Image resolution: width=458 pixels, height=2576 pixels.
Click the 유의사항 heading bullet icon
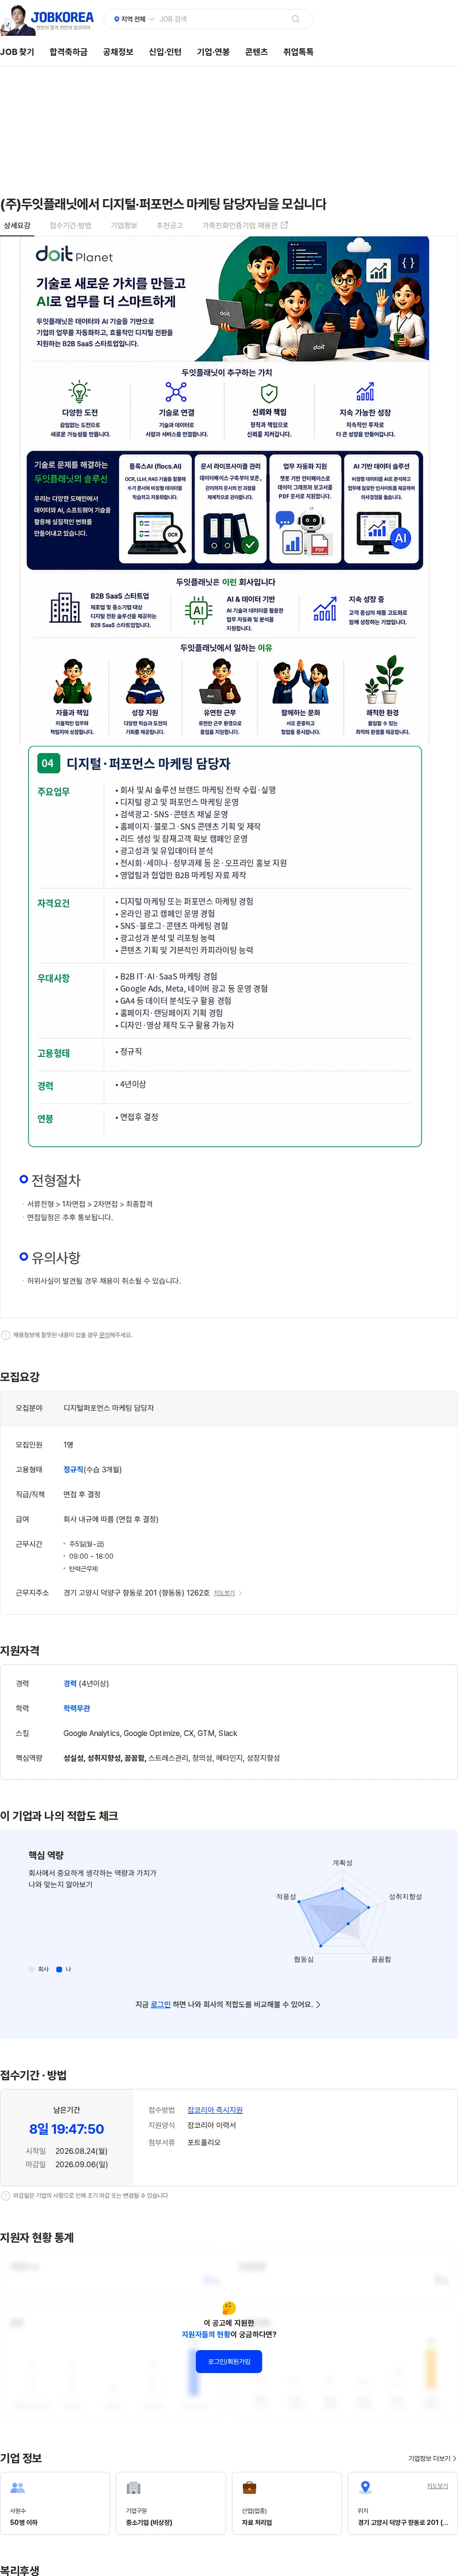(24, 1256)
